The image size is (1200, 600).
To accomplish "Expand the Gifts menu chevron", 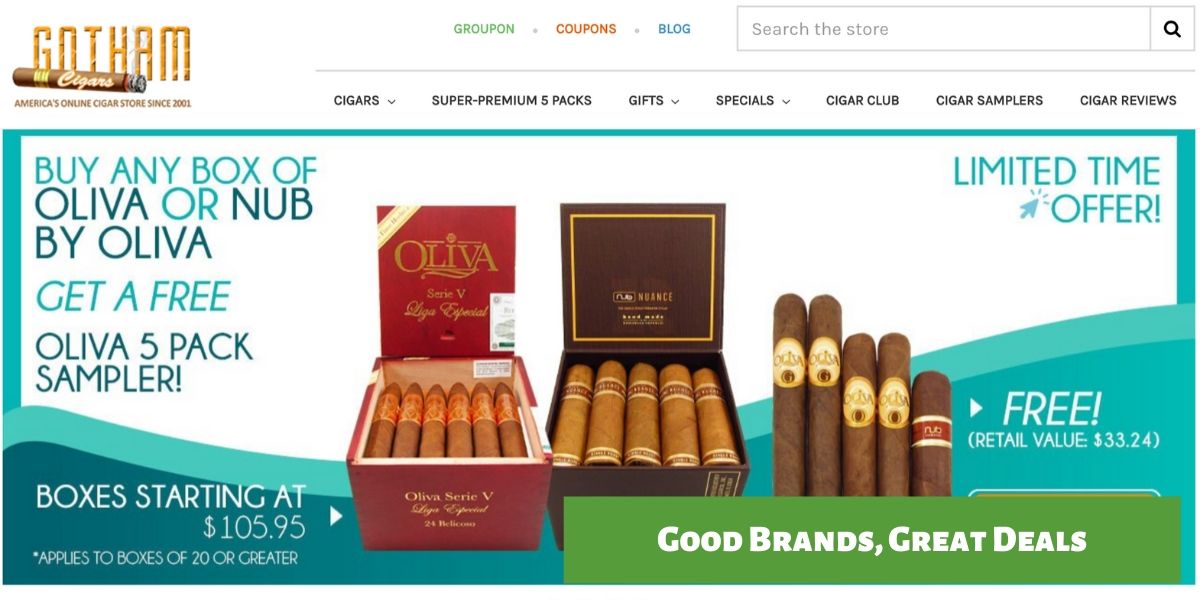I will tap(675, 101).
